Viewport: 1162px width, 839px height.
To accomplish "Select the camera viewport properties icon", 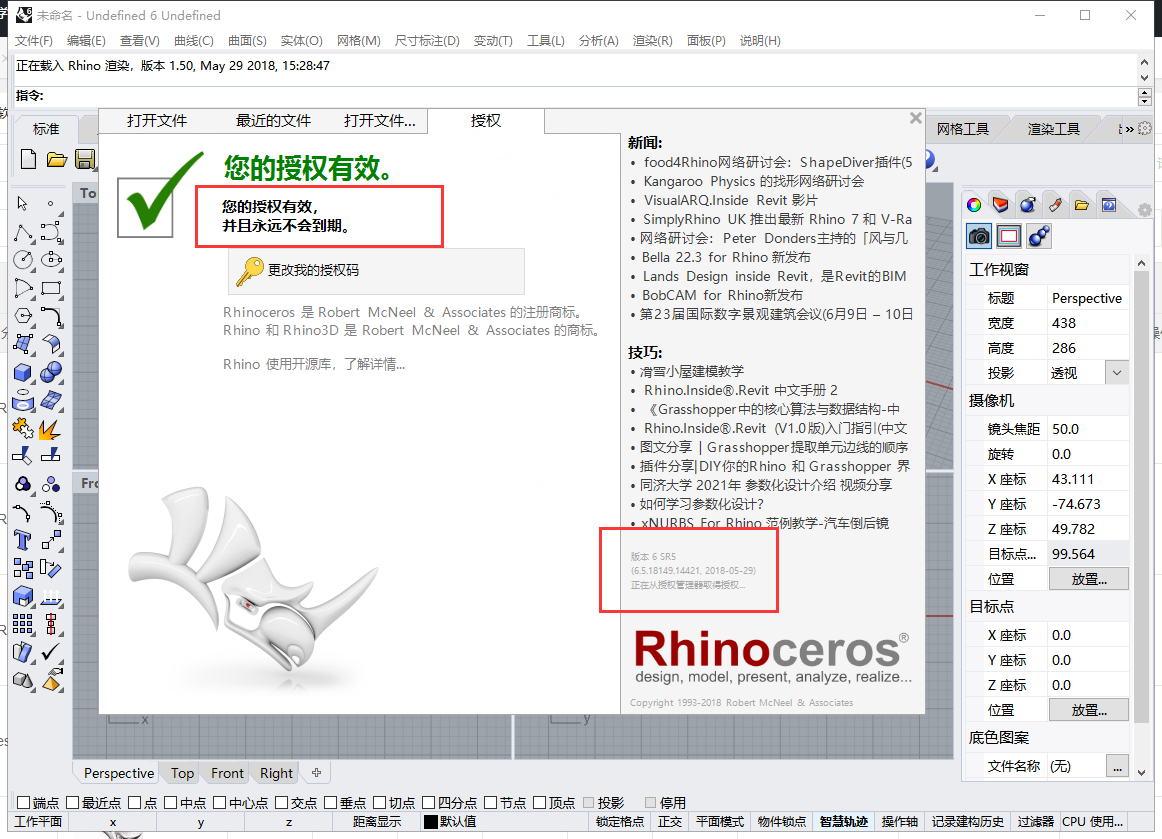I will 979,236.
